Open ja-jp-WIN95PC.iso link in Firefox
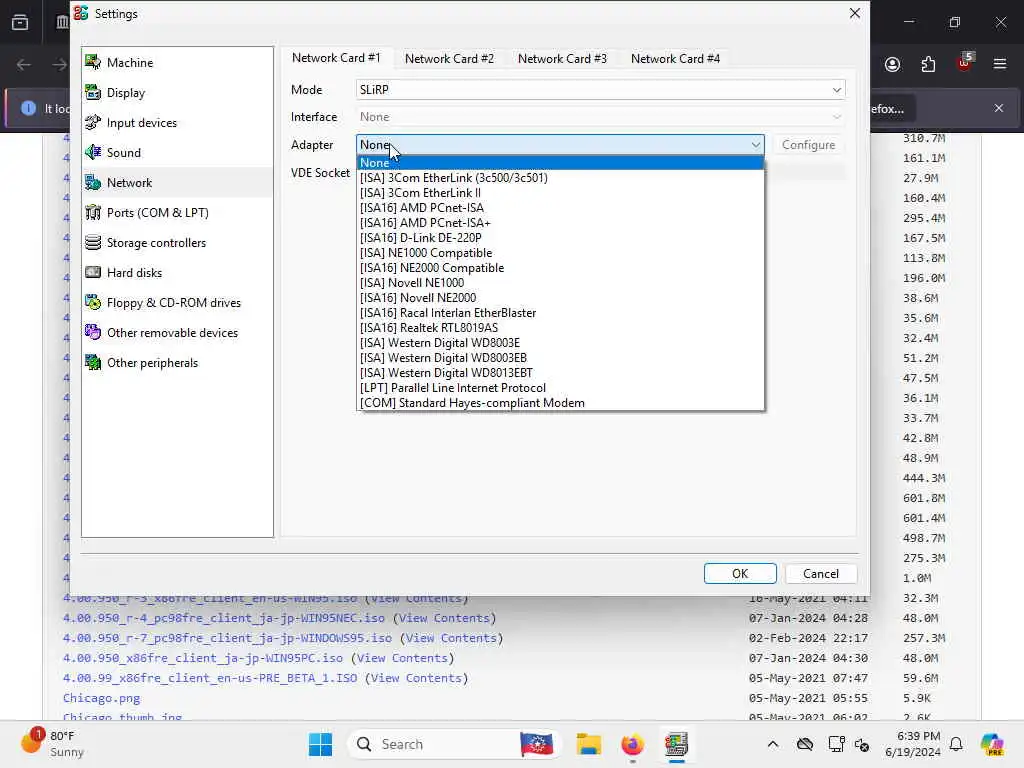1024x768 pixels. (202, 658)
